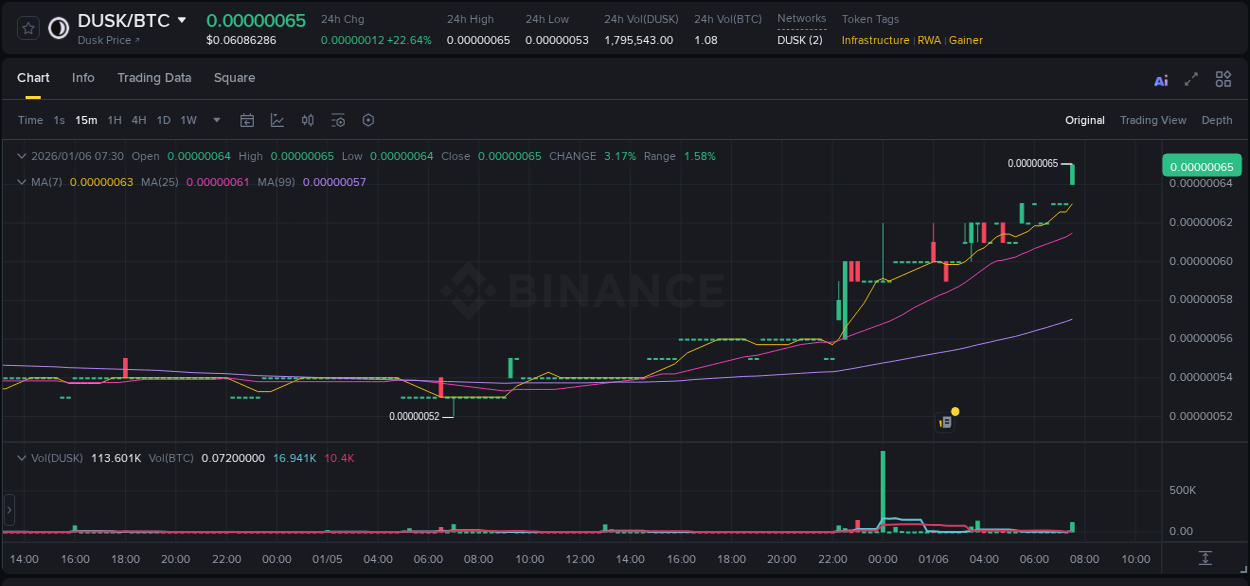The height and width of the screenshot is (586, 1250).
Task: Launch the Binance Ai assistant
Action: pos(1160,79)
